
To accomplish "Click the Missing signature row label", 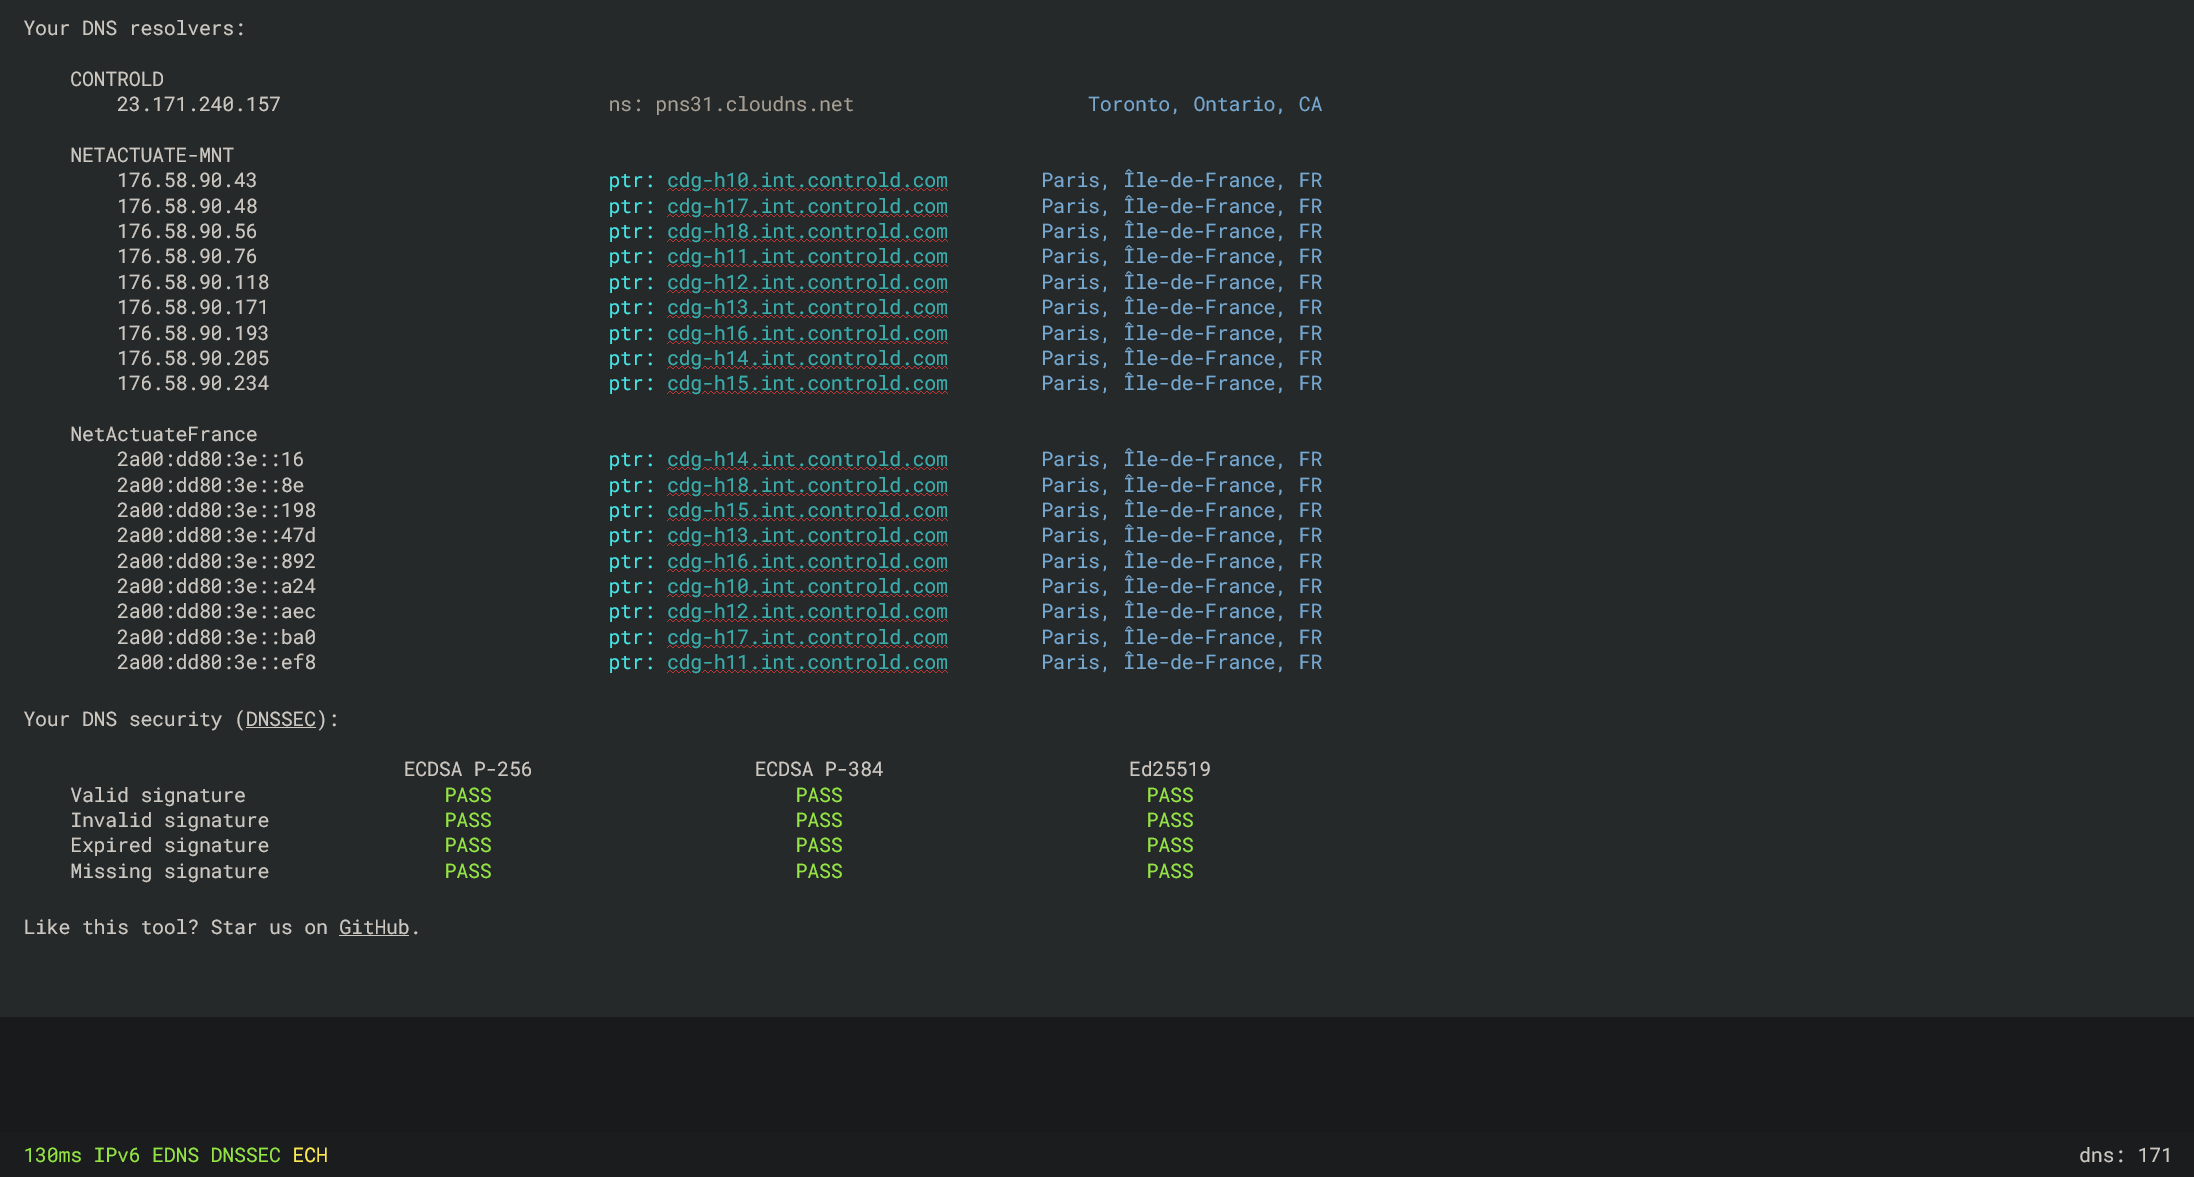I will click(170, 871).
